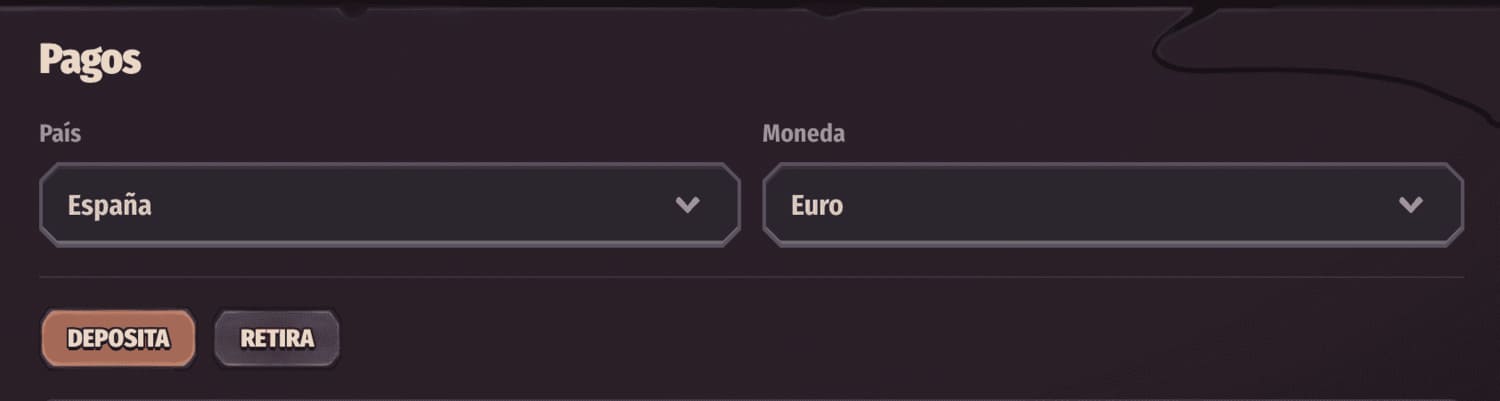Click the España selected value text
Viewport: 1500px width, 401px height.
[109, 206]
